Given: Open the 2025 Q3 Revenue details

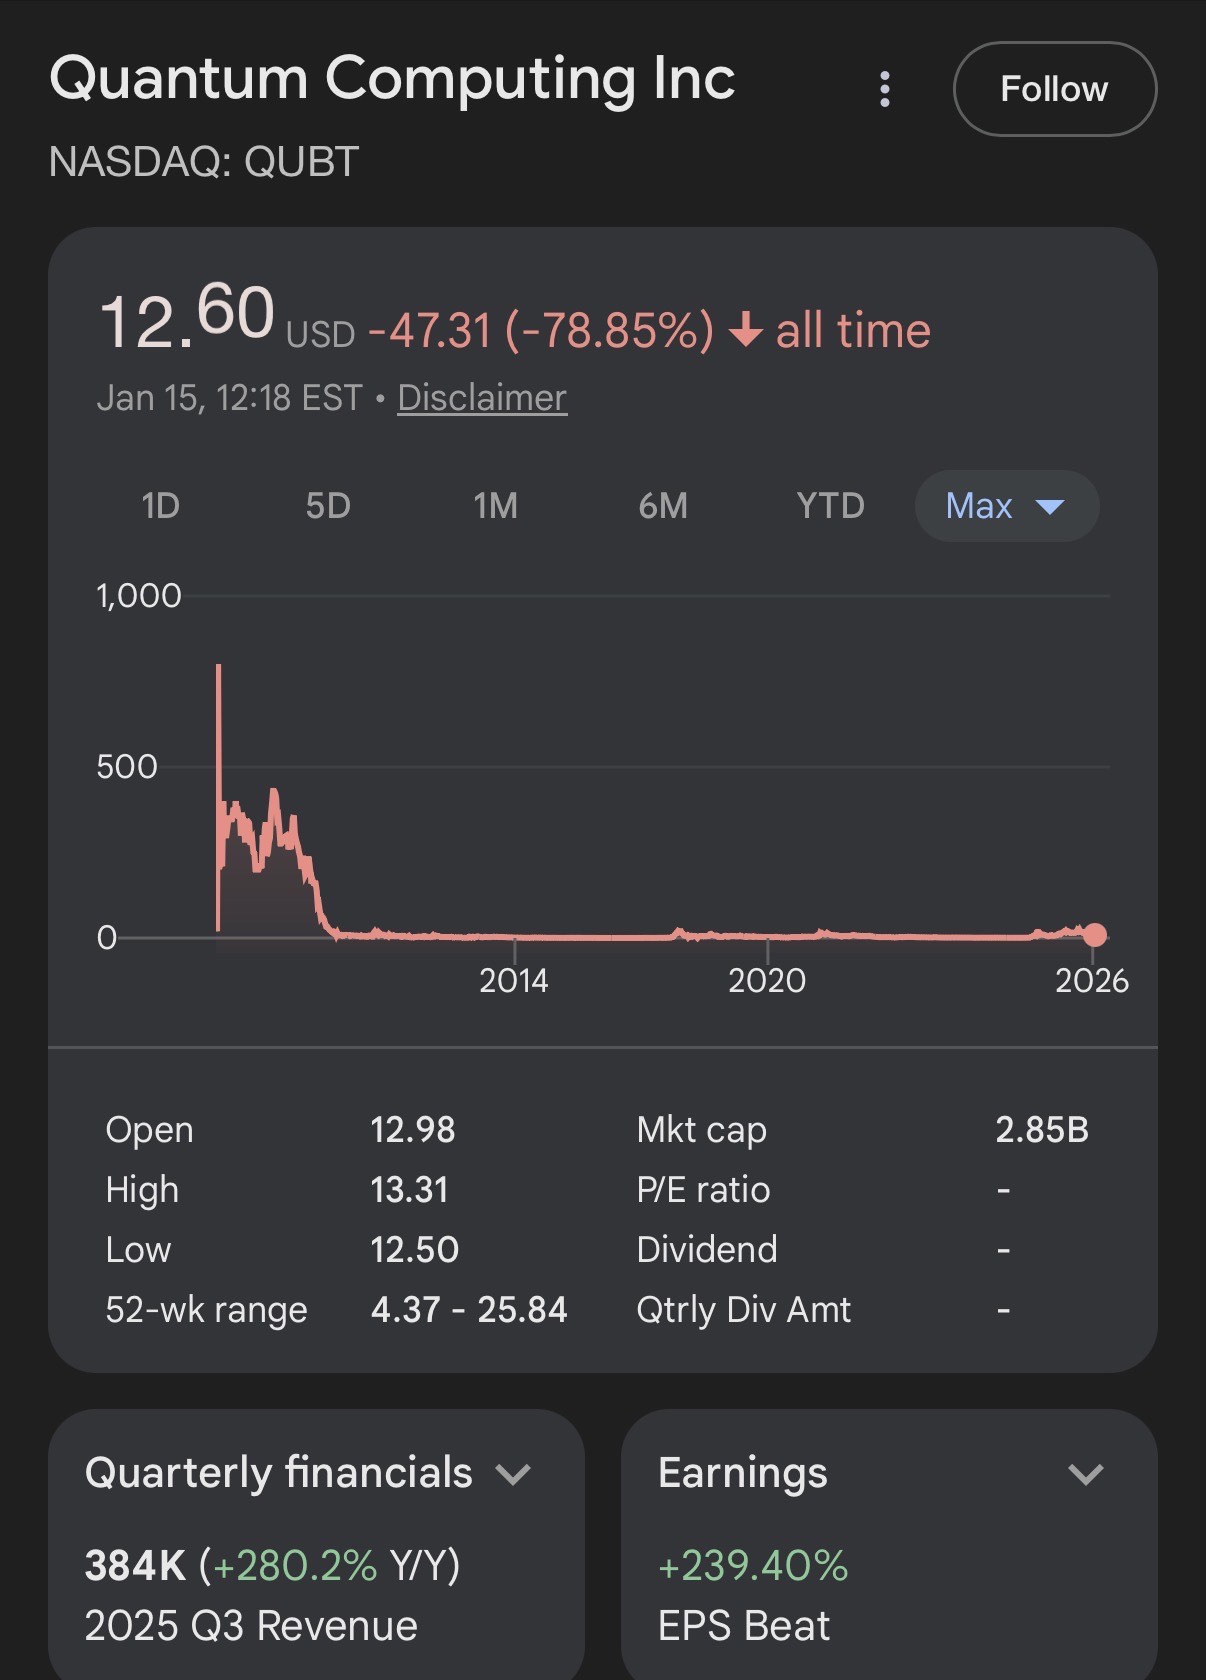Looking at the screenshot, I should click(x=251, y=1626).
